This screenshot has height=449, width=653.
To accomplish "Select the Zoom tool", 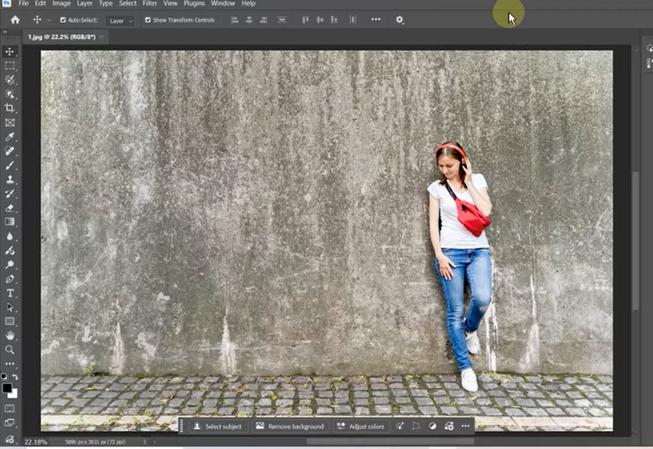I will point(10,350).
